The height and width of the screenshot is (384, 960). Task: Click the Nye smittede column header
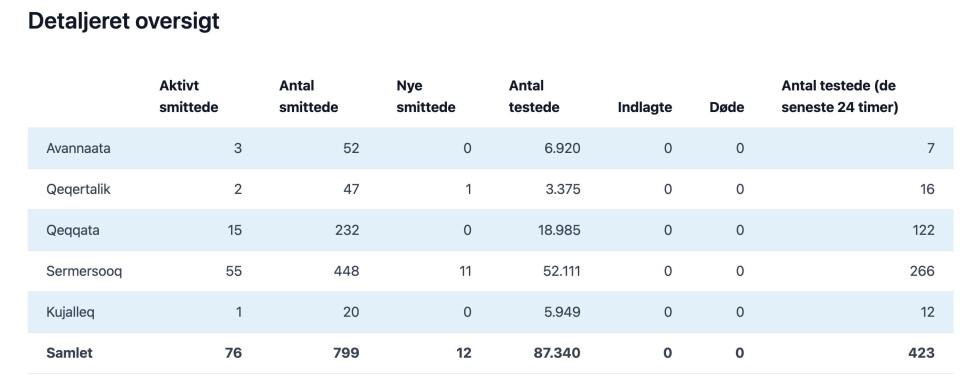426,97
